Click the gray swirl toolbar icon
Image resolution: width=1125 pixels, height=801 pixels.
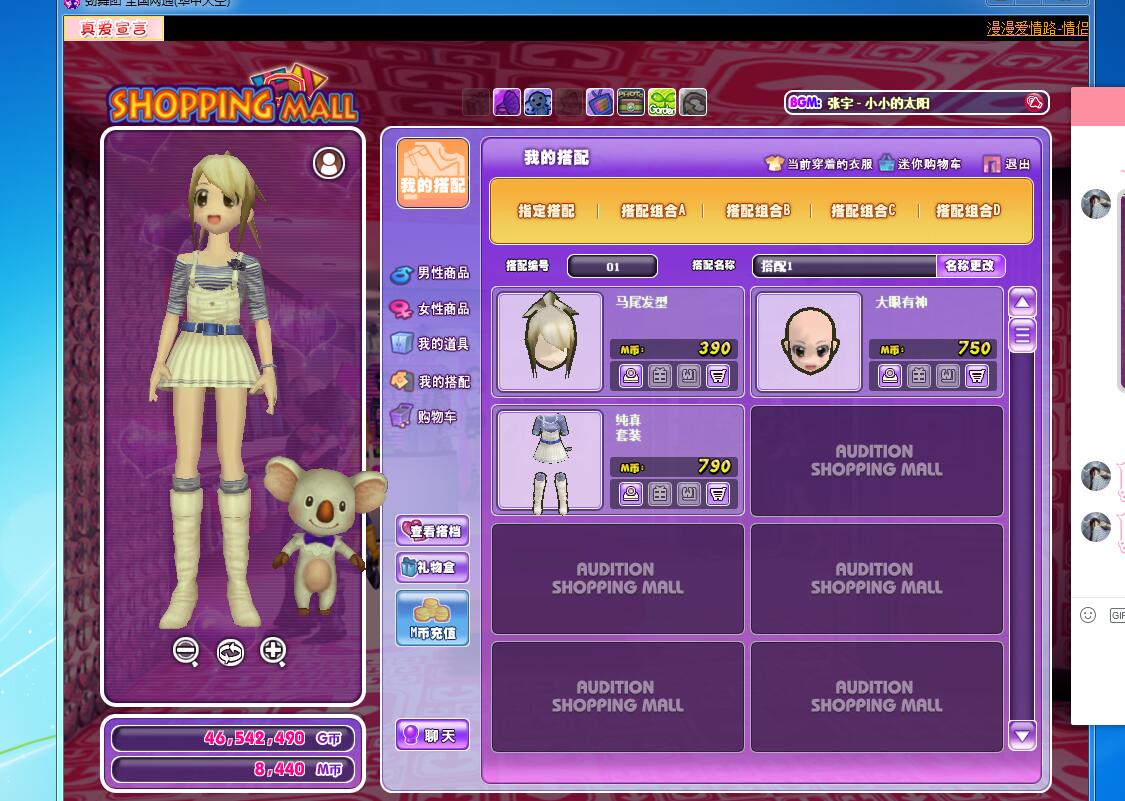(693, 102)
